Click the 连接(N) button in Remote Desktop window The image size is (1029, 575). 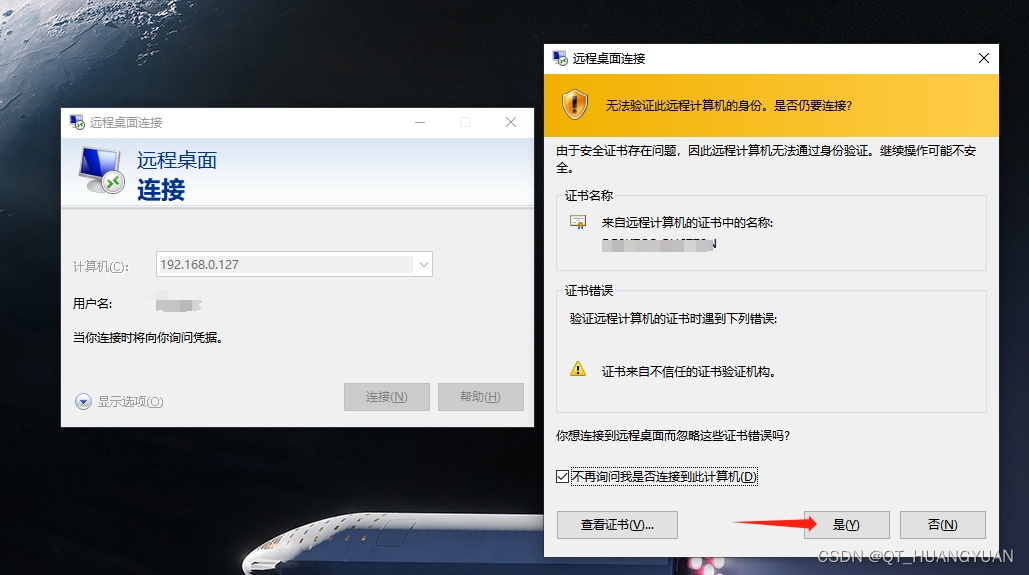pyautogui.click(x=387, y=397)
